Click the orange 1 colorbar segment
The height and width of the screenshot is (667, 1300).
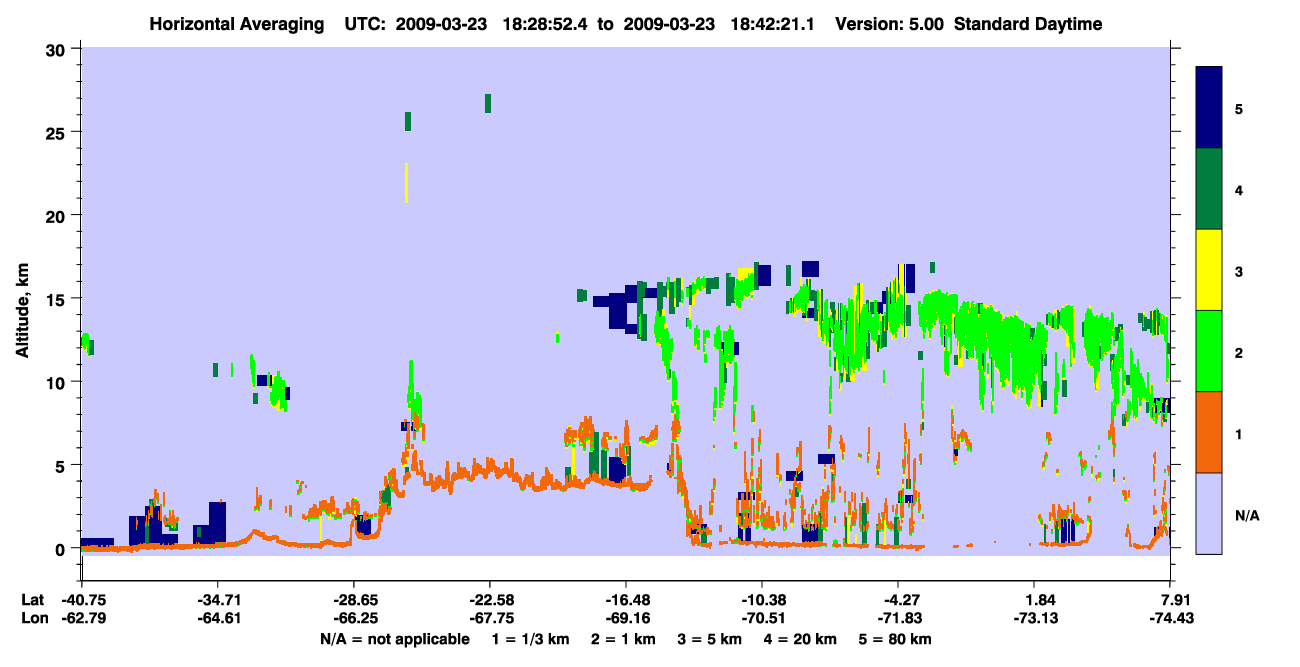(x=1209, y=432)
